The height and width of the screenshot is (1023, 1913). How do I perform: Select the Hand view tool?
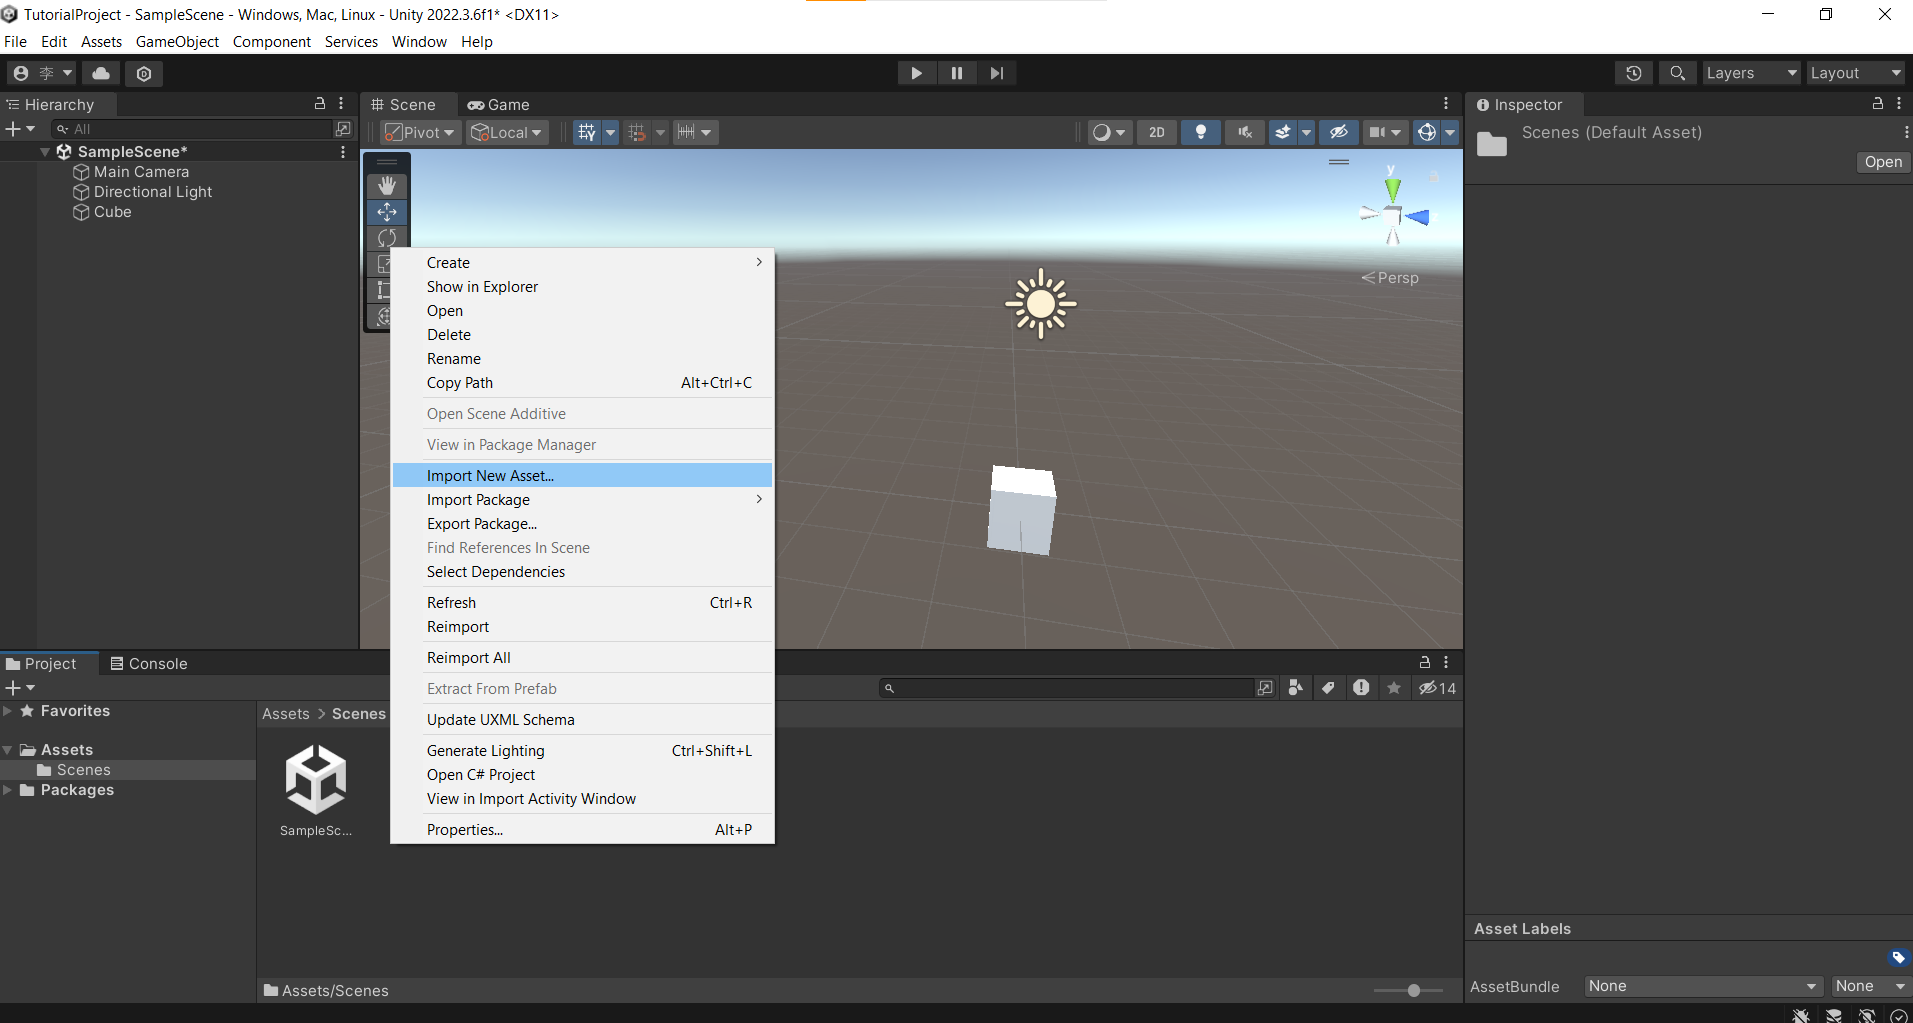[x=387, y=186]
